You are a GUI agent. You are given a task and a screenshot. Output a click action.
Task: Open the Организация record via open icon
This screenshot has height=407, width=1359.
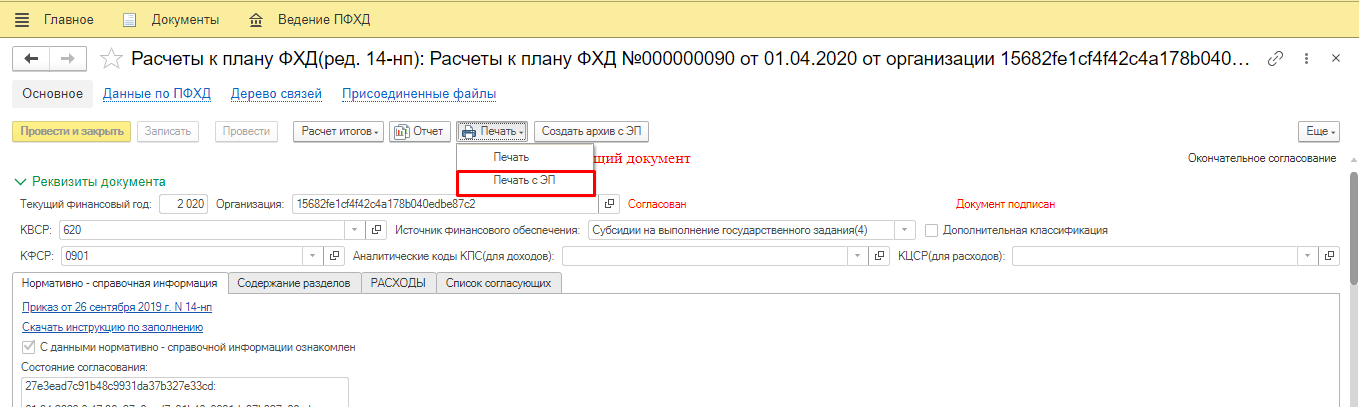[x=611, y=203]
